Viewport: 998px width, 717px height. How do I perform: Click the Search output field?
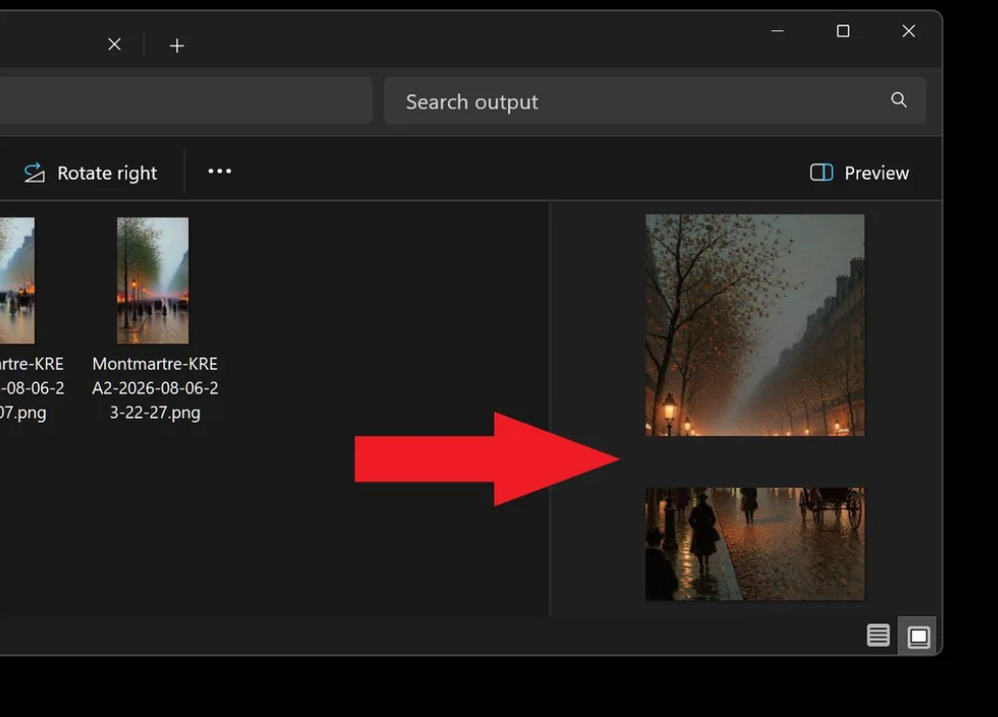[654, 101]
